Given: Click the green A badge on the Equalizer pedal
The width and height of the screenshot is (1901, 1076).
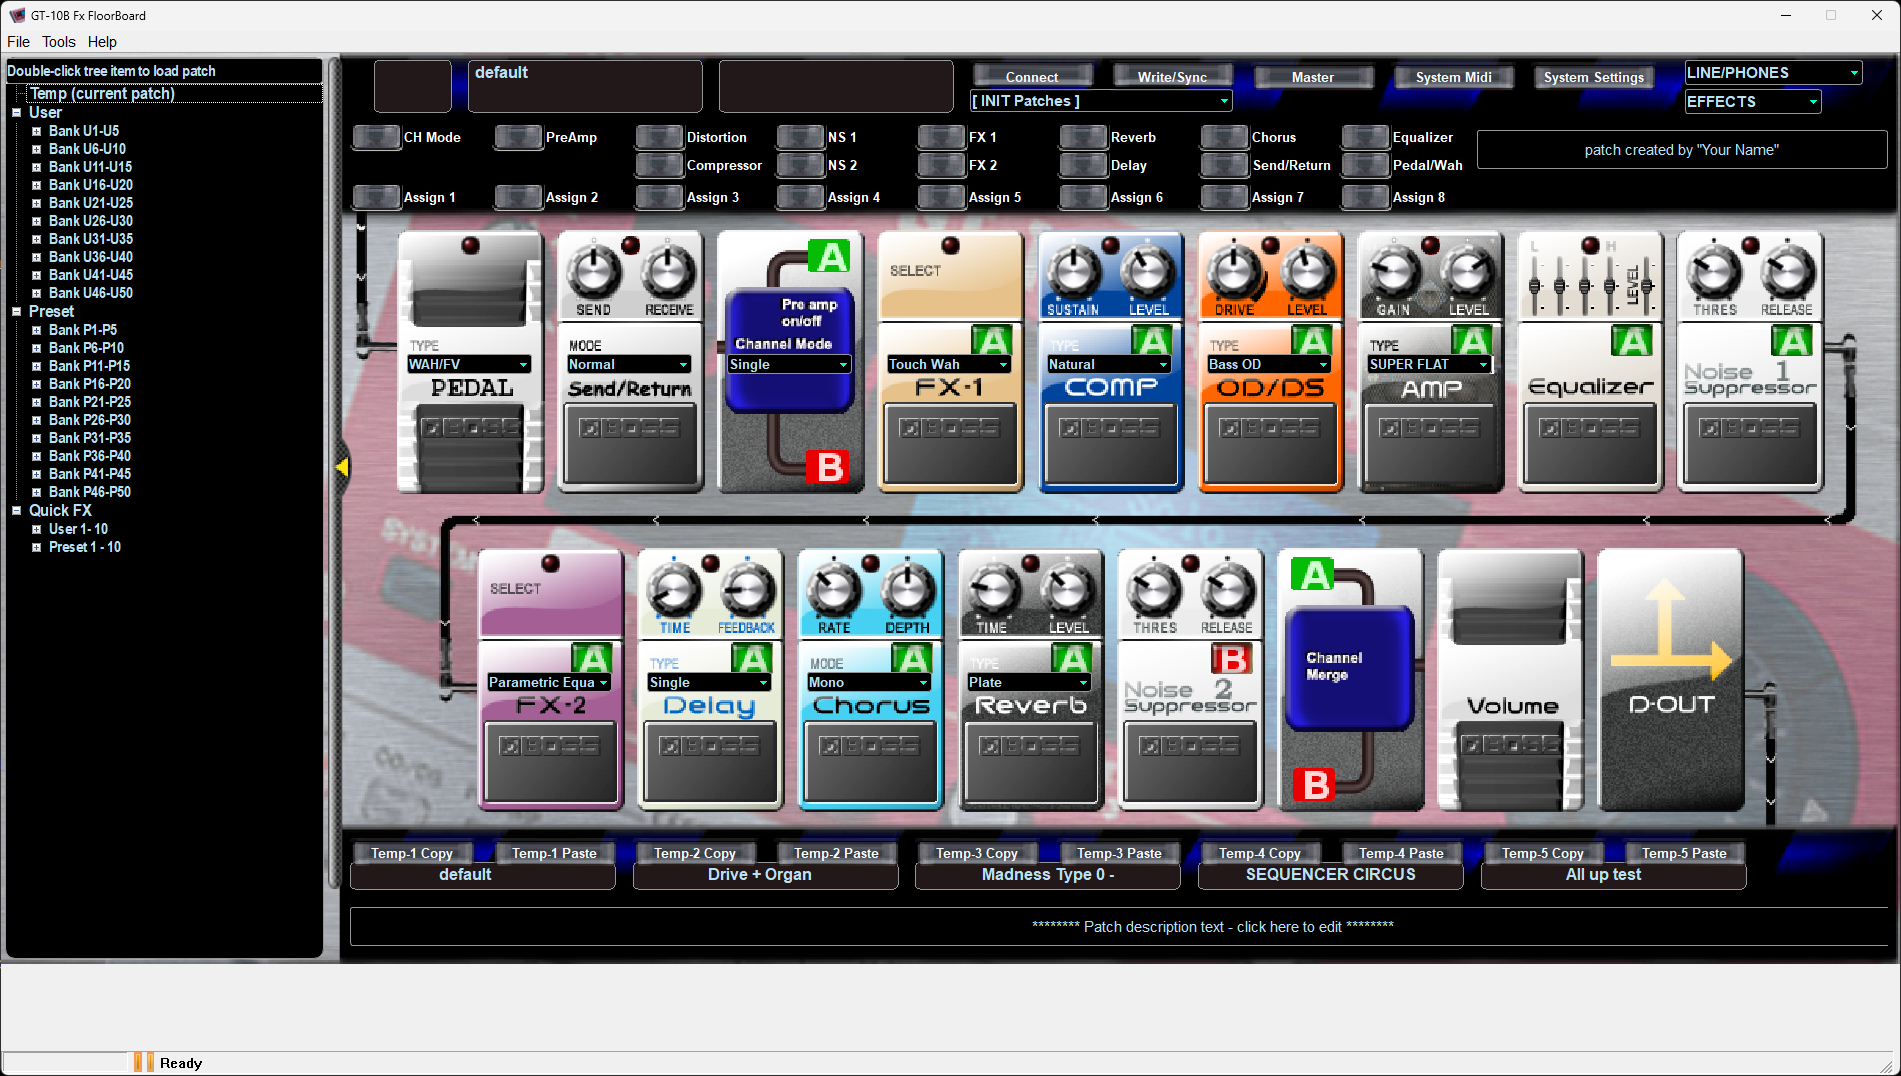Looking at the screenshot, I should (x=1631, y=341).
